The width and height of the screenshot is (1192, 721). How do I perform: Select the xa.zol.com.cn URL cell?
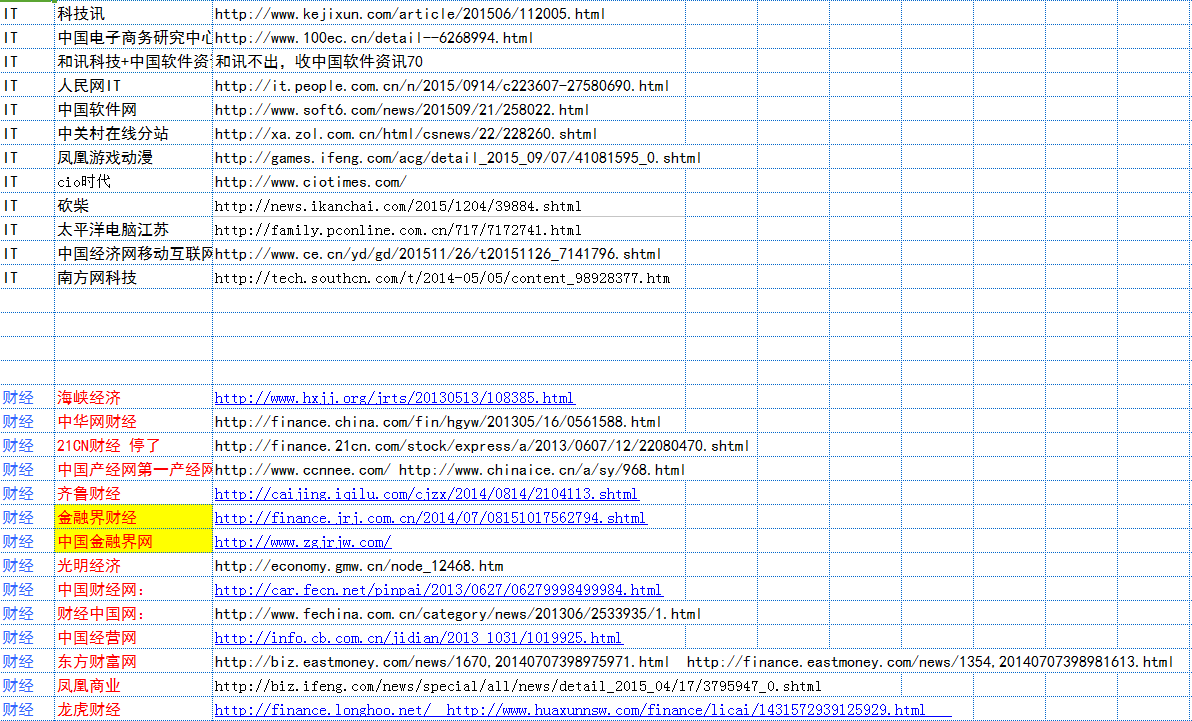pyautogui.click(x=449, y=134)
